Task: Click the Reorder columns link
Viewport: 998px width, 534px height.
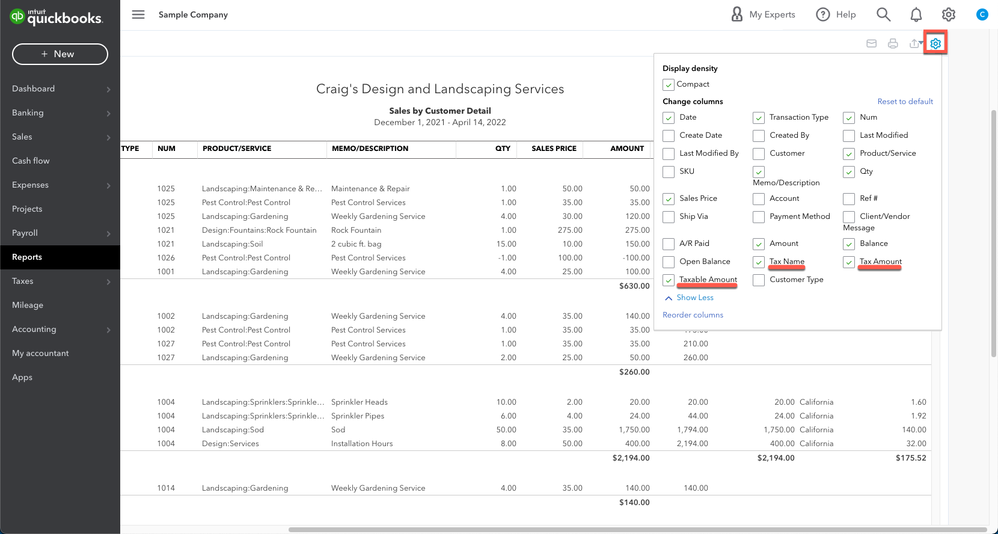Action: click(x=692, y=314)
